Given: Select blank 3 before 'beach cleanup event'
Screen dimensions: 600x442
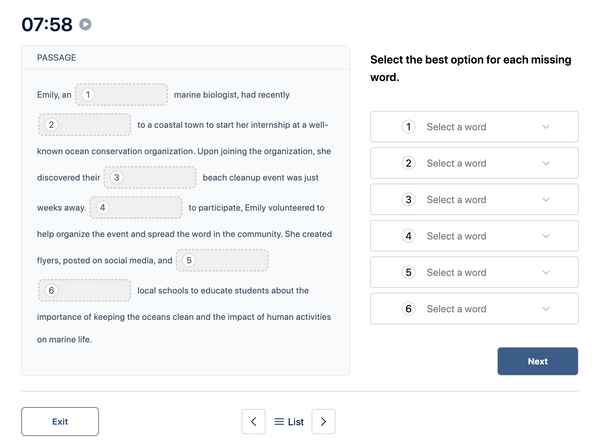Looking at the screenshot, I should 150,177.
